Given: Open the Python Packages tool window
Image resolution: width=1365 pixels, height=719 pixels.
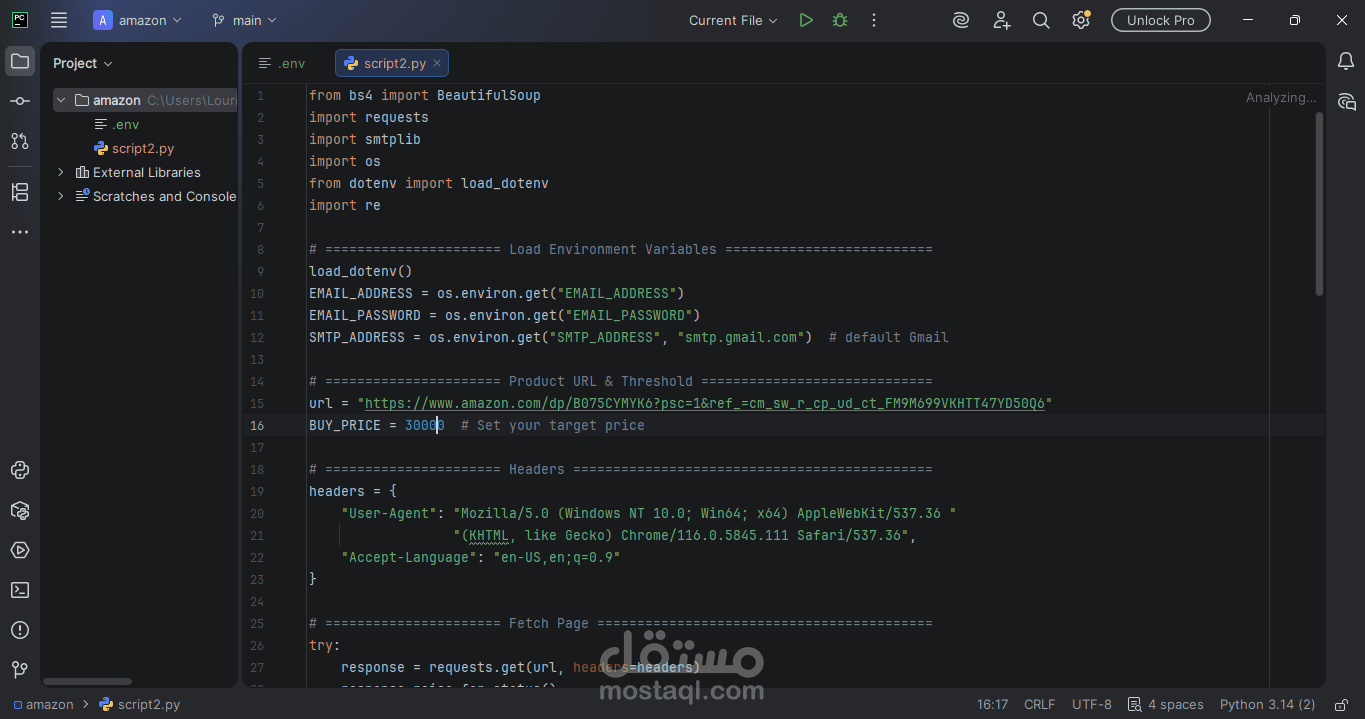Looking at the screenshot, I should (x=19, y=510).
